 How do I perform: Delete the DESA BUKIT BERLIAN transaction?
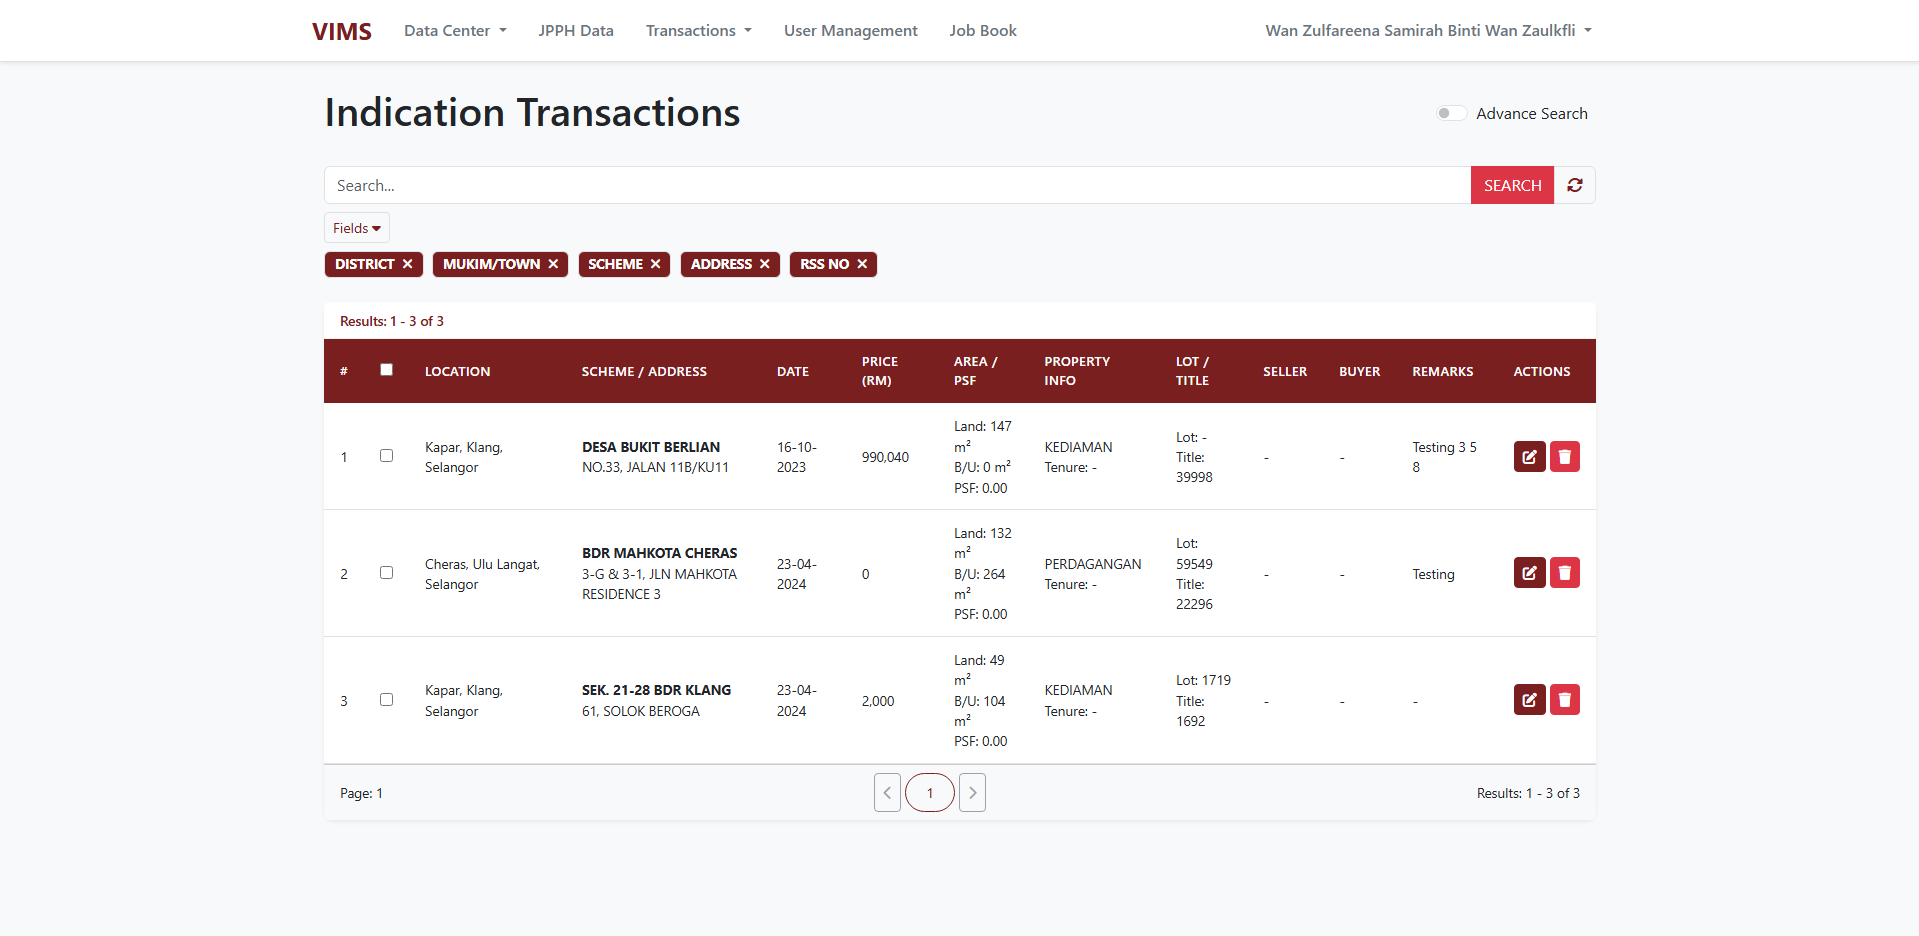click(x=1564, y=457)
